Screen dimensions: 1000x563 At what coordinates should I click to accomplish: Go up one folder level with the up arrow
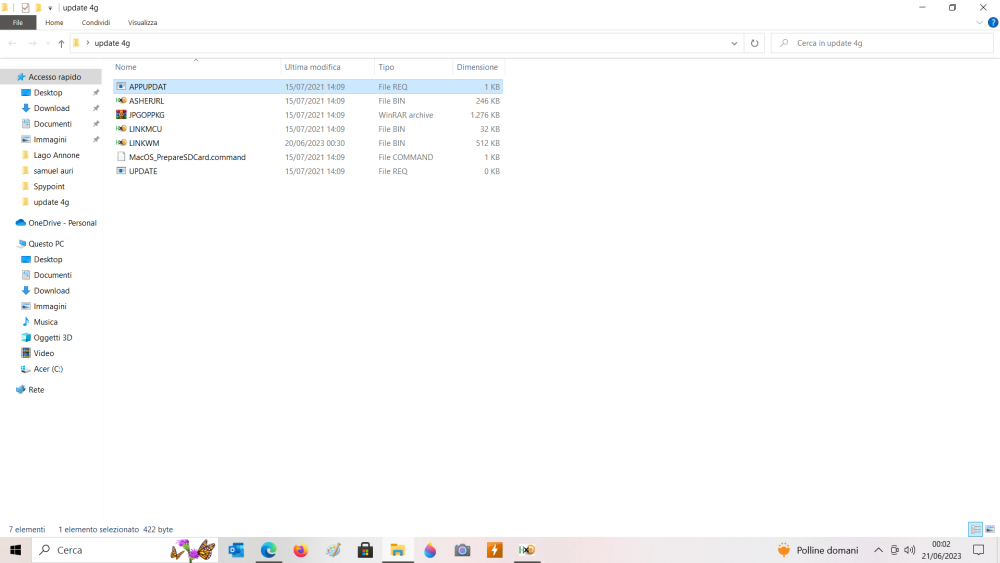tap(61, 43)
